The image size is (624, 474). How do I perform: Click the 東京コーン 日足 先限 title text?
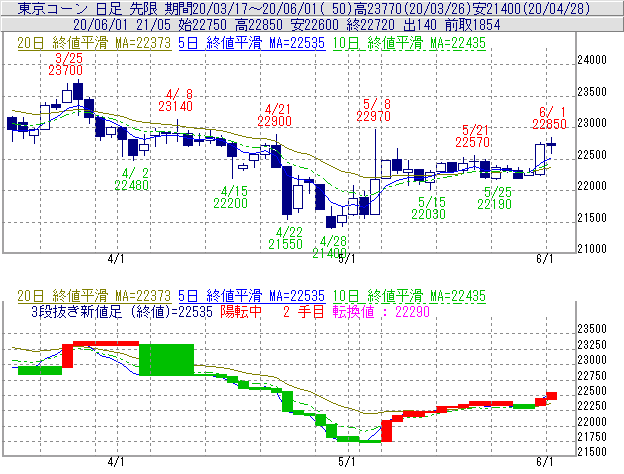pyautogui.click(x=88, y=8)
